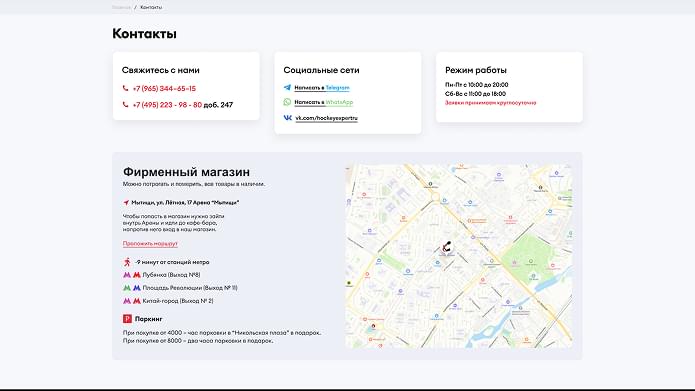The height and width of the screenshot is (391, 695).
Task: Click the Пн-Пт с 10:00 до 20:00 hours text
Action: (x=476, y=85)
